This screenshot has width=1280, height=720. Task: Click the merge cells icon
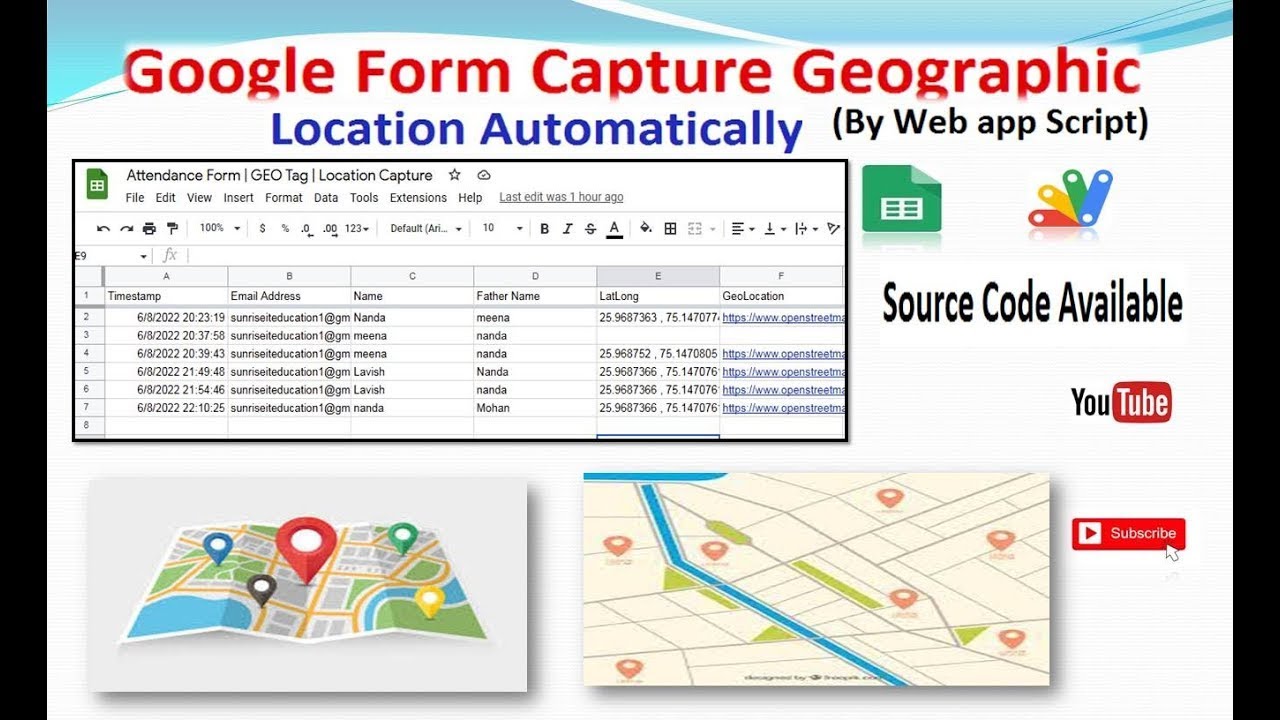[695, 229]
